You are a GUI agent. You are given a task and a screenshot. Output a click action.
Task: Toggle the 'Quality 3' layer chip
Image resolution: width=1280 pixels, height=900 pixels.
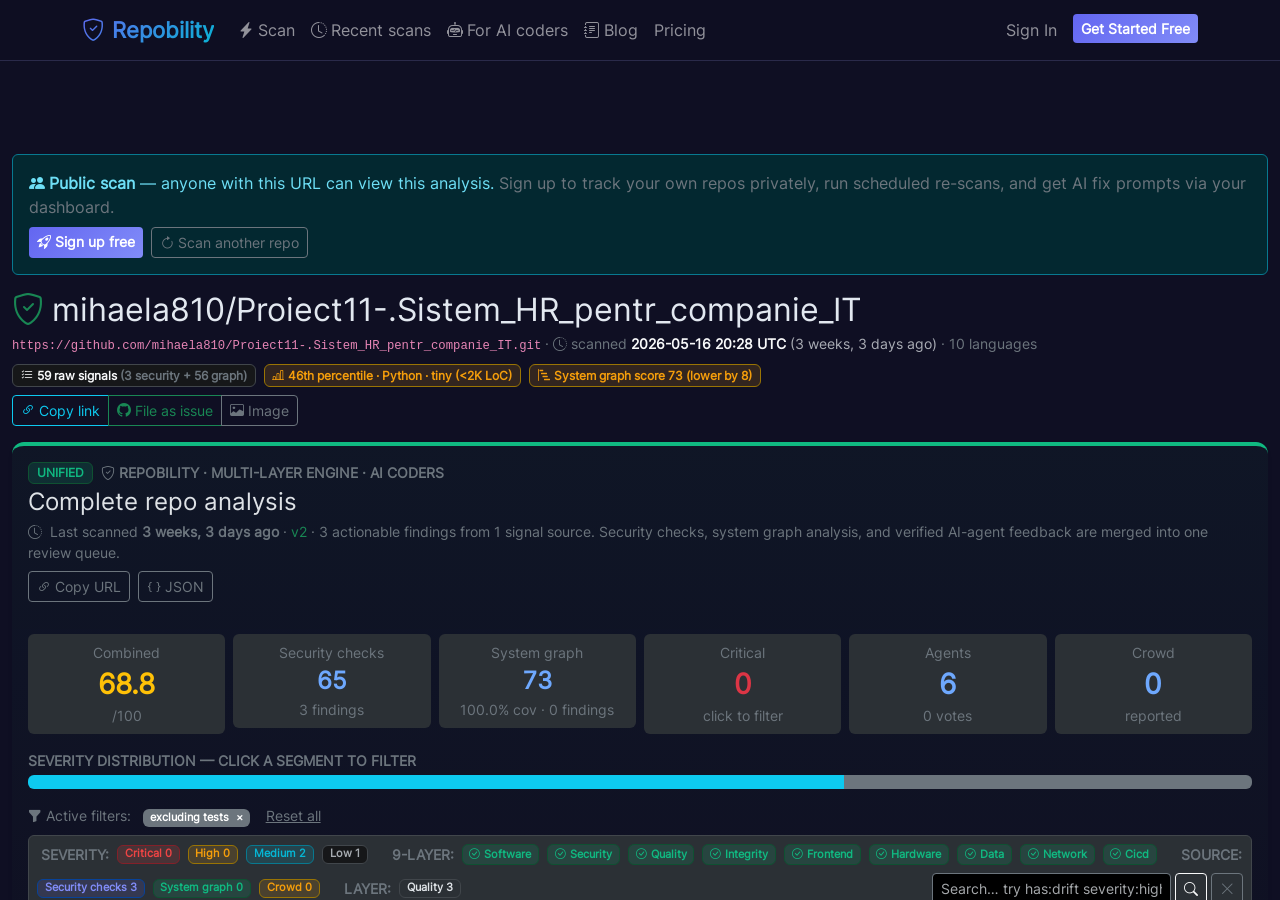point(430,888)
